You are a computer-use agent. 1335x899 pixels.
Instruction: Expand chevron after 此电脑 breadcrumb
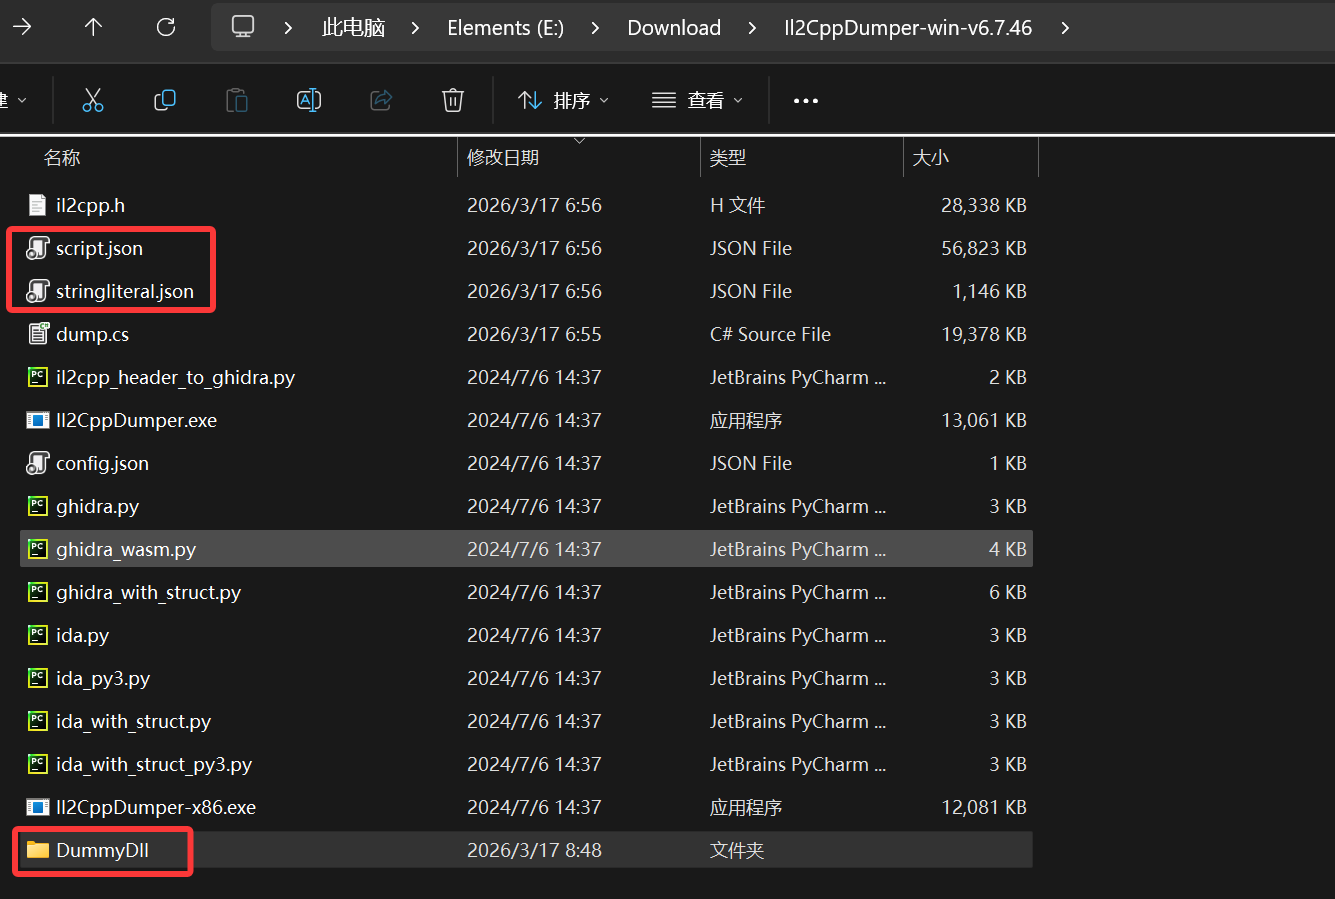(x=415, y=28)
